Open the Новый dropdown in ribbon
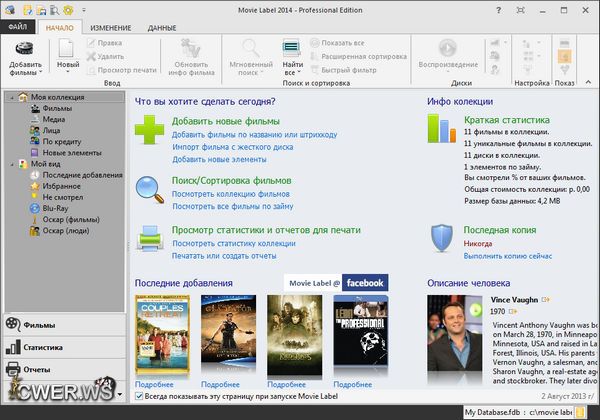The height and width of the screenshot is (420, 600). click(68, 58)
